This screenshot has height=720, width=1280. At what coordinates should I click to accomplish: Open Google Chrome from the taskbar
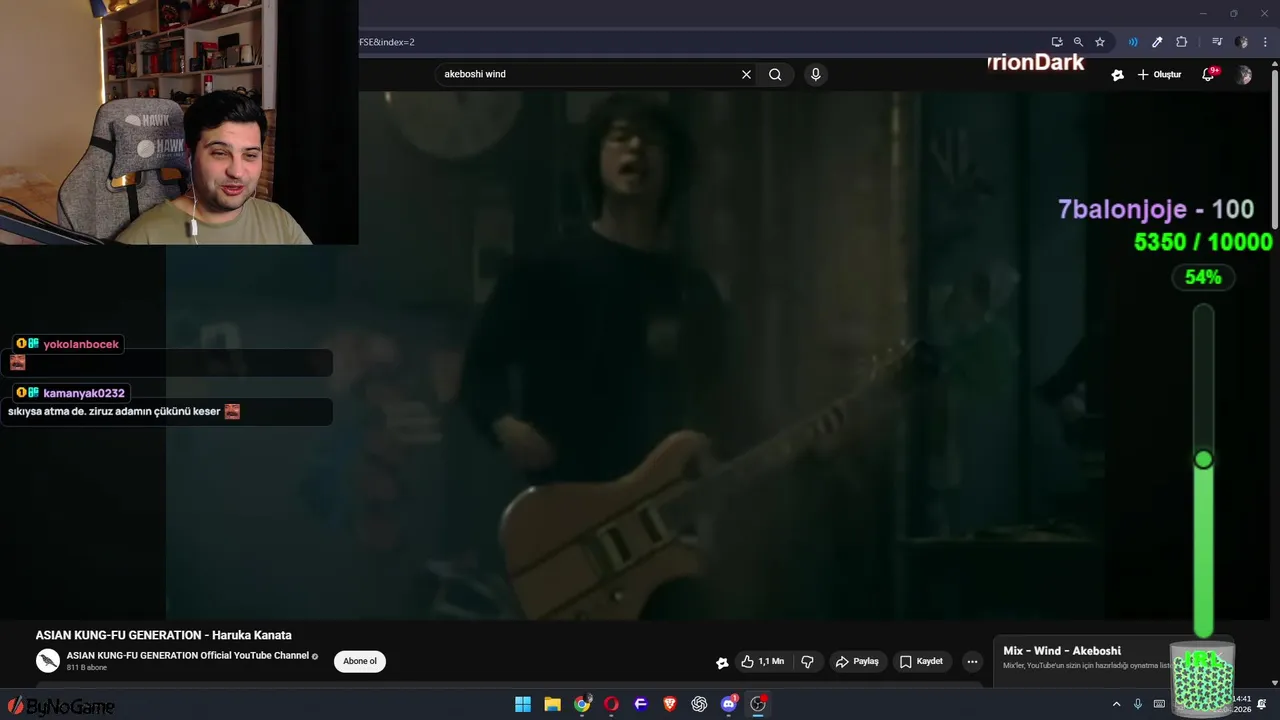pos(582,704)
